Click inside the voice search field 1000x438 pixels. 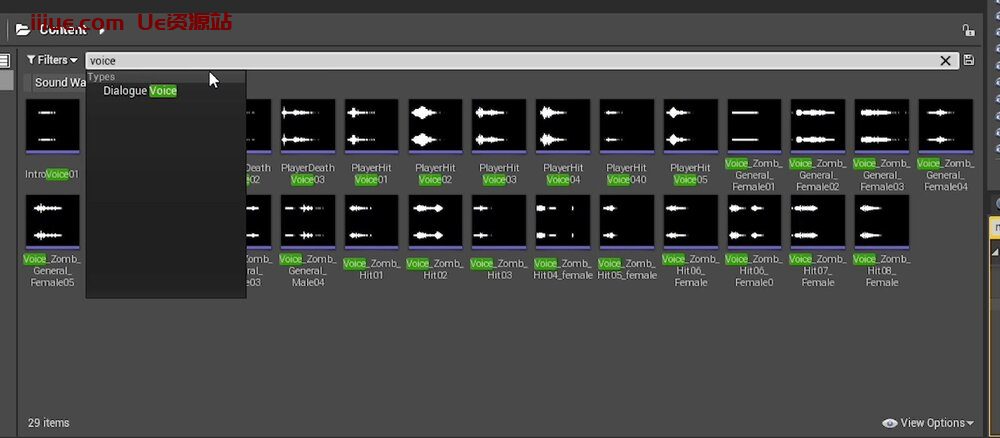[x=500, y=61]
